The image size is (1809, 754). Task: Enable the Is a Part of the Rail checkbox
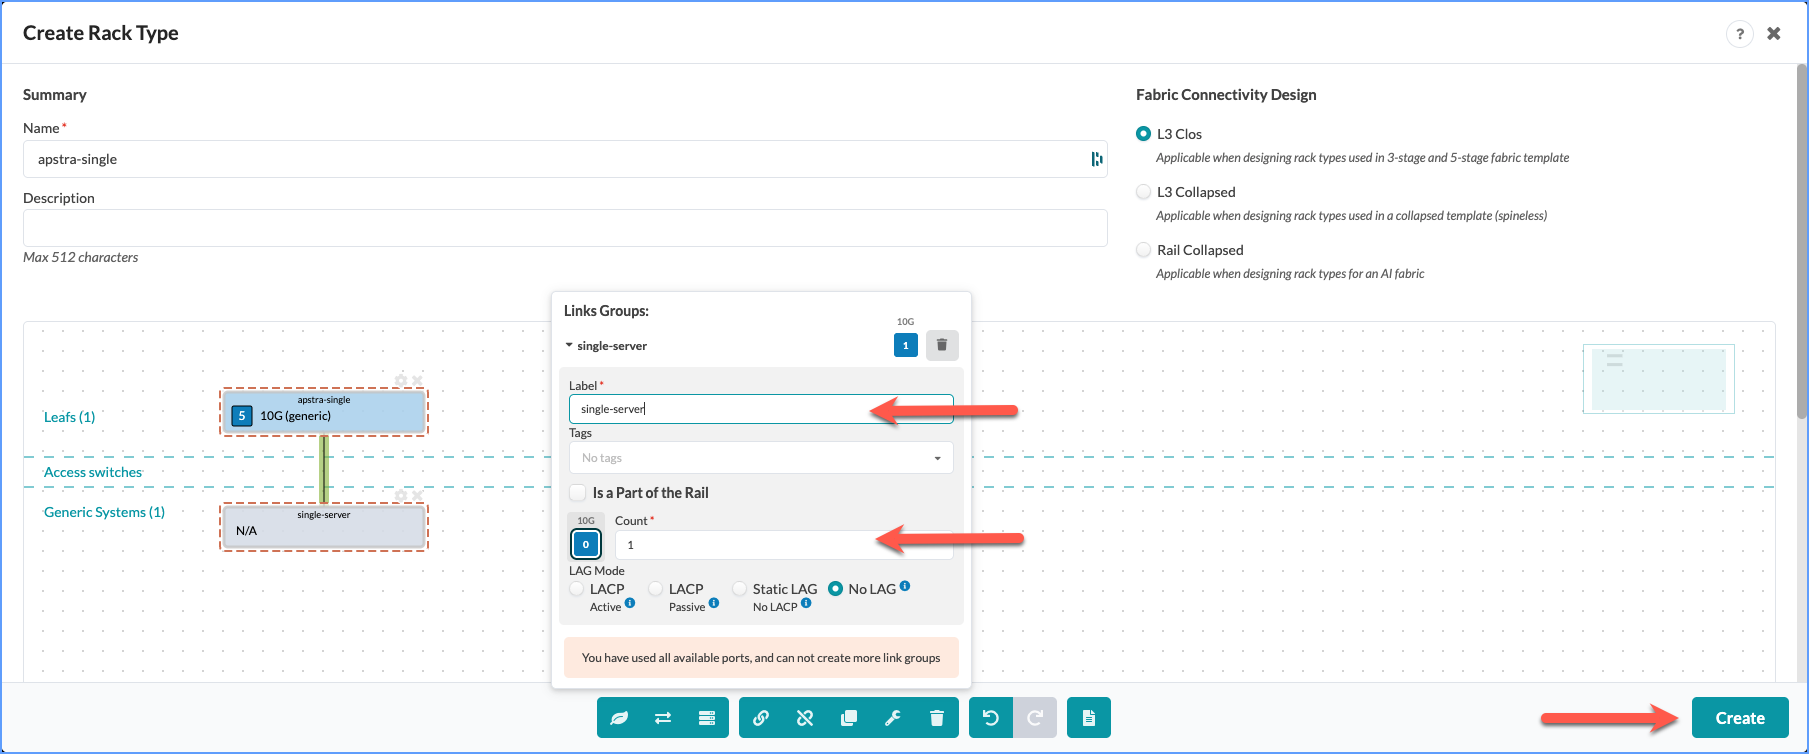[578, 493]
